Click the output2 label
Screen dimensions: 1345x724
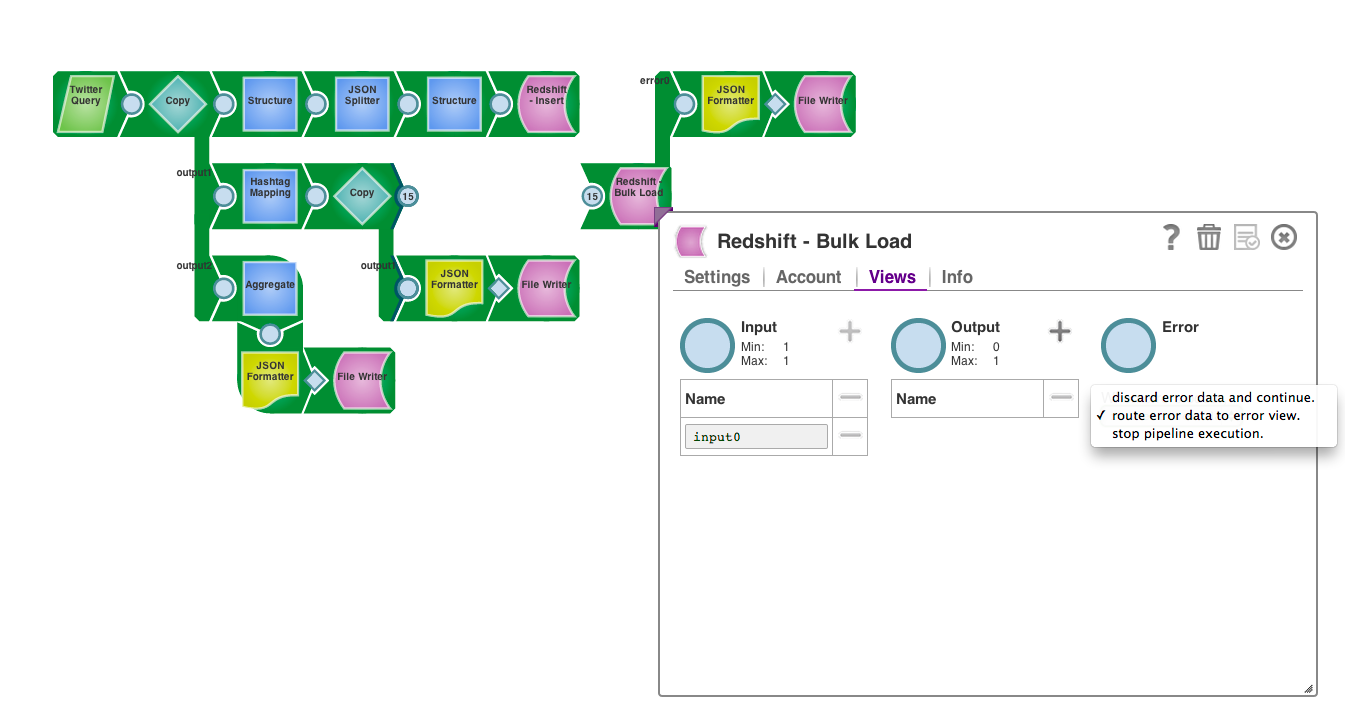click(x=194, y=265)
